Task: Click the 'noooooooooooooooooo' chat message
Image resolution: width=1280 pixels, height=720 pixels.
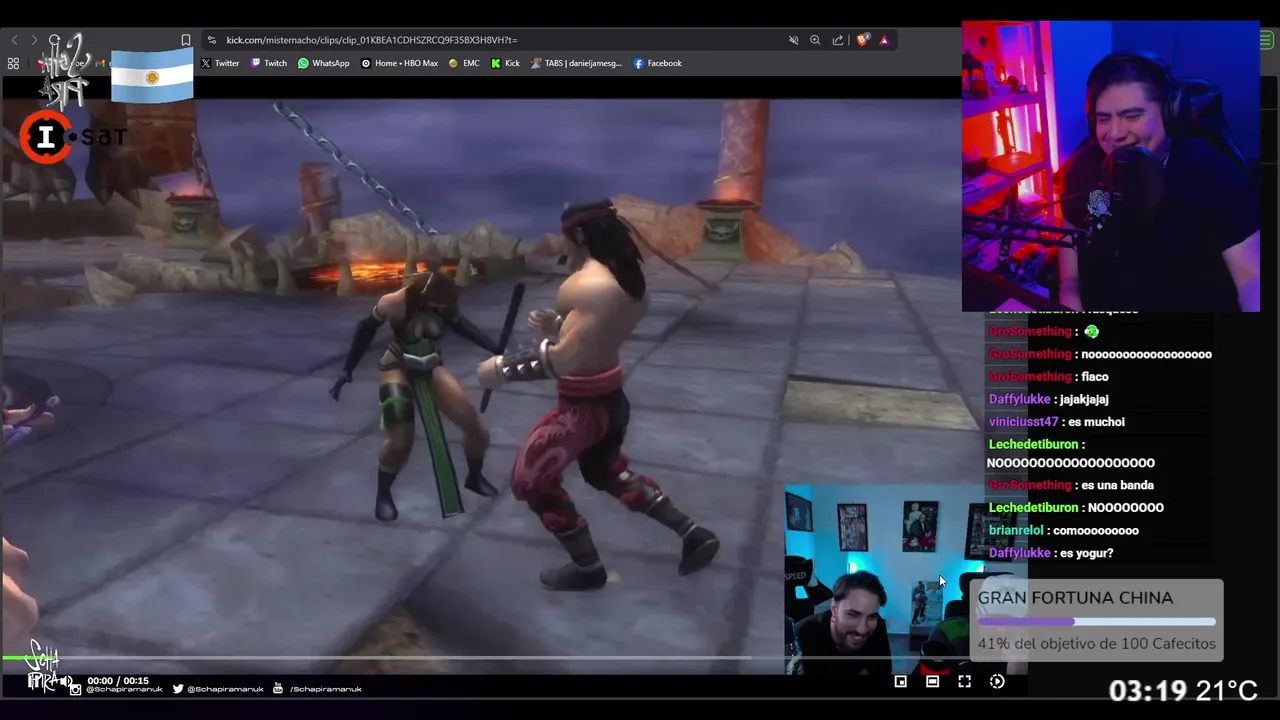Action: coord(1146,354)
